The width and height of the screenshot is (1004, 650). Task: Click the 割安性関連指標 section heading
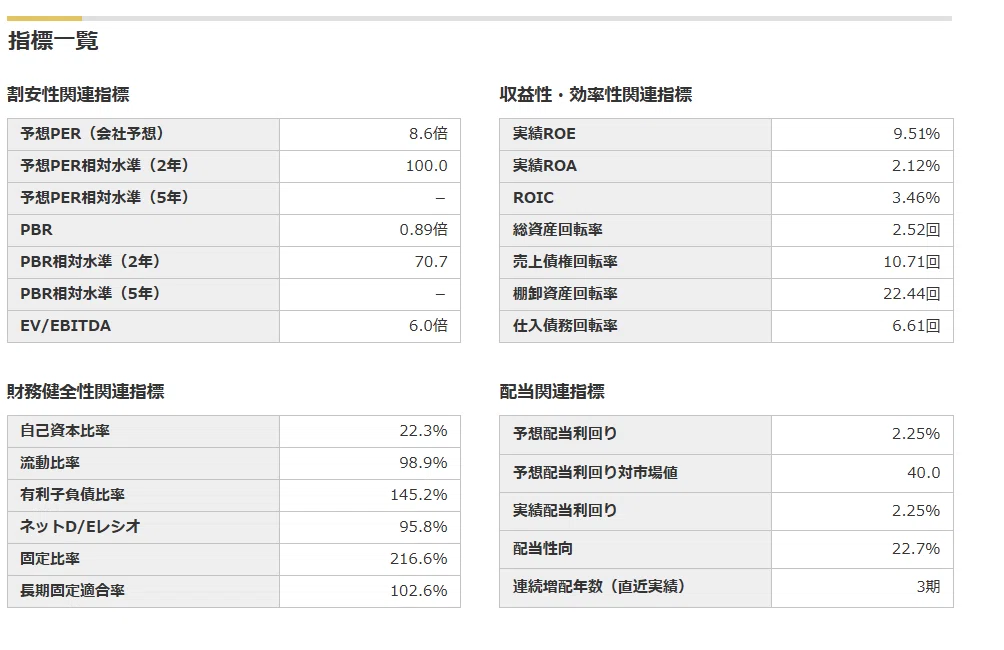(69, 95)
